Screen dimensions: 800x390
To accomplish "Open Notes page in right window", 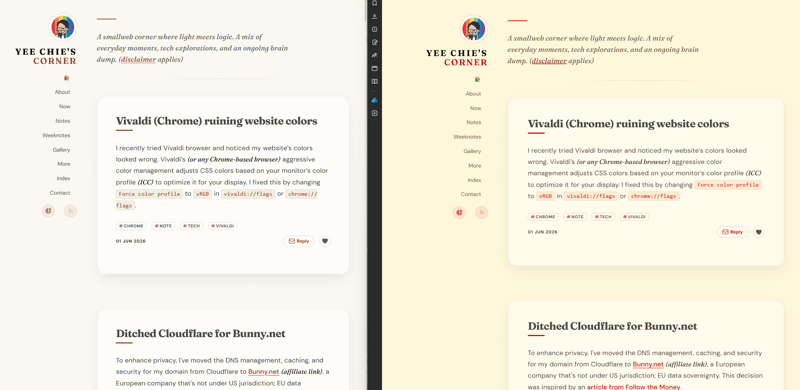I will point(474,123).
